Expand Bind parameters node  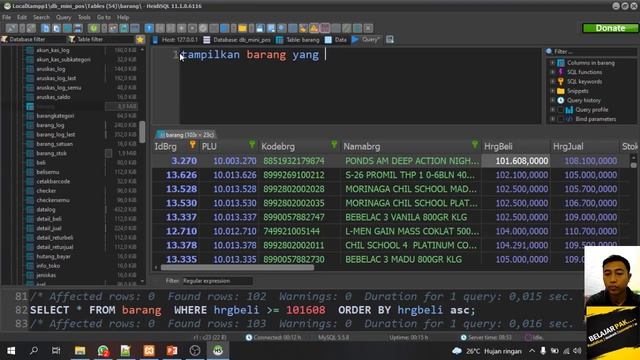[552, 119]
